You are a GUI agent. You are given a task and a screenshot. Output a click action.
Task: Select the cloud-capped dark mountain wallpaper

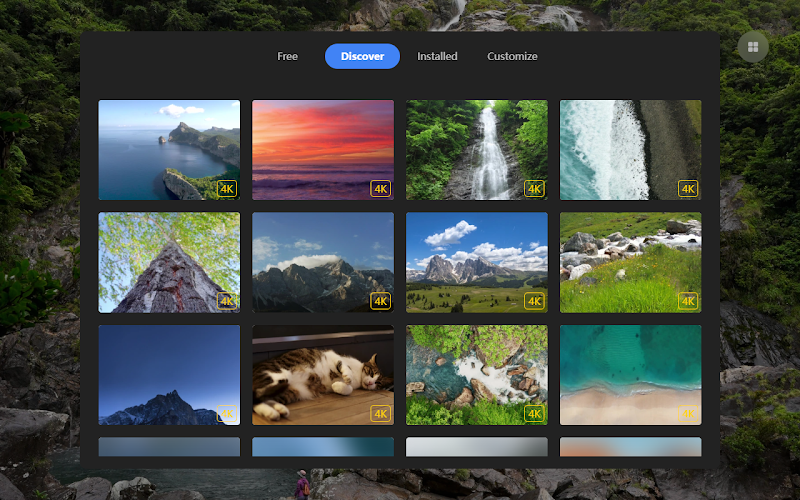323,262
